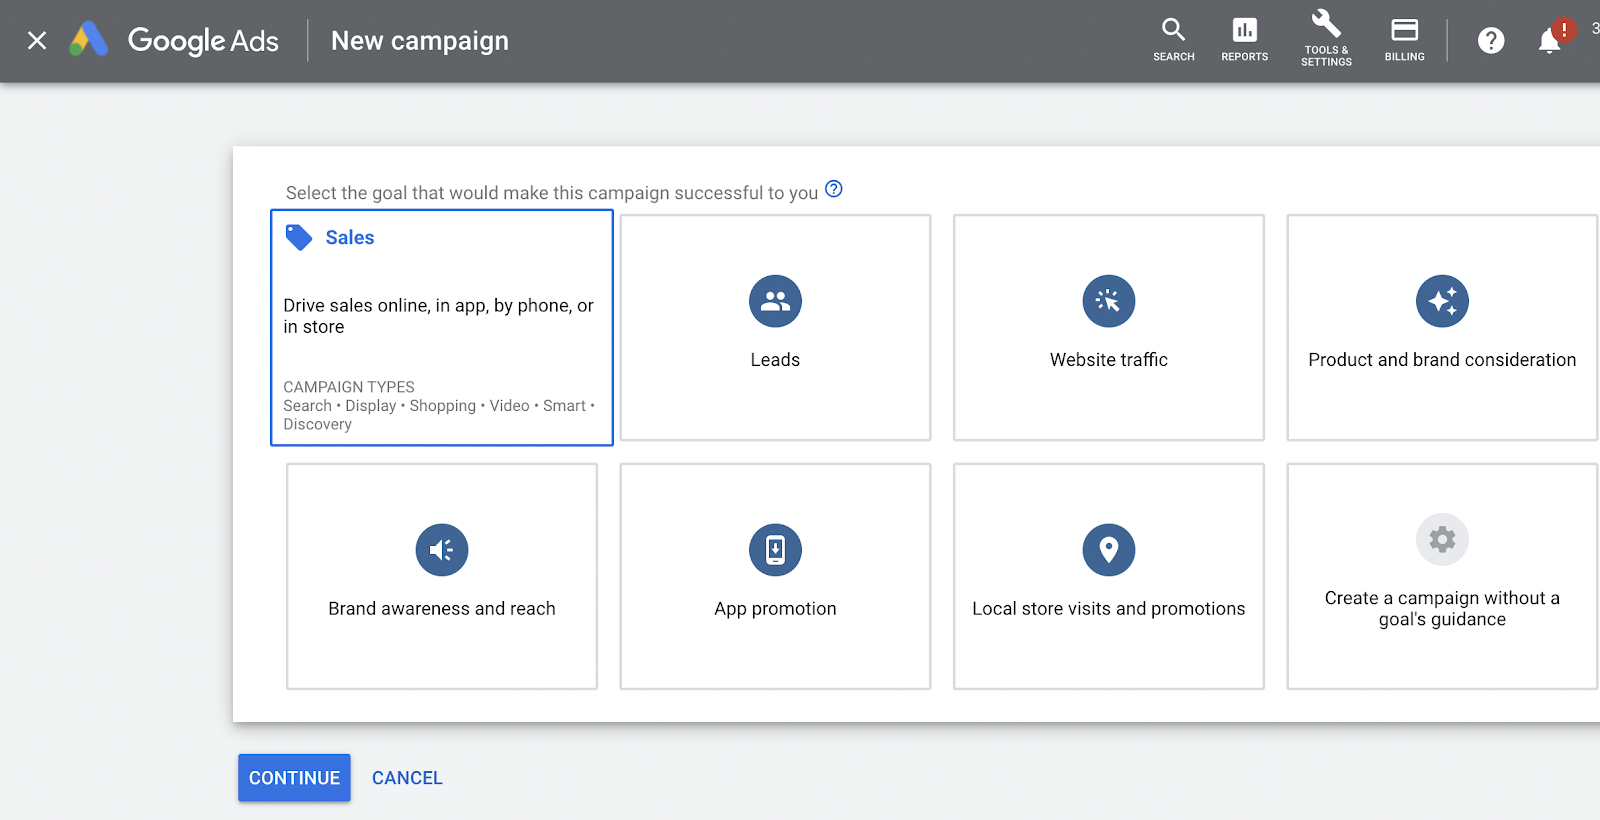Open the Help question mark icon
This screenshot has width=1600, height=820.
point(1491,40)
